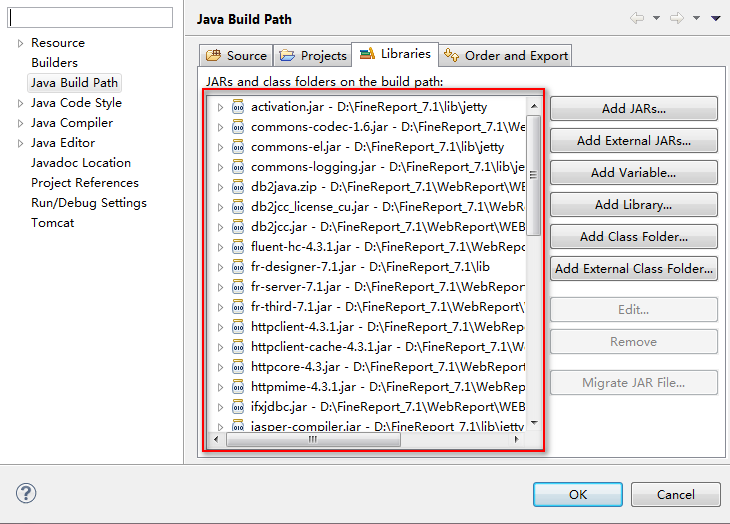Click the help question mark icon

[26, 493]
